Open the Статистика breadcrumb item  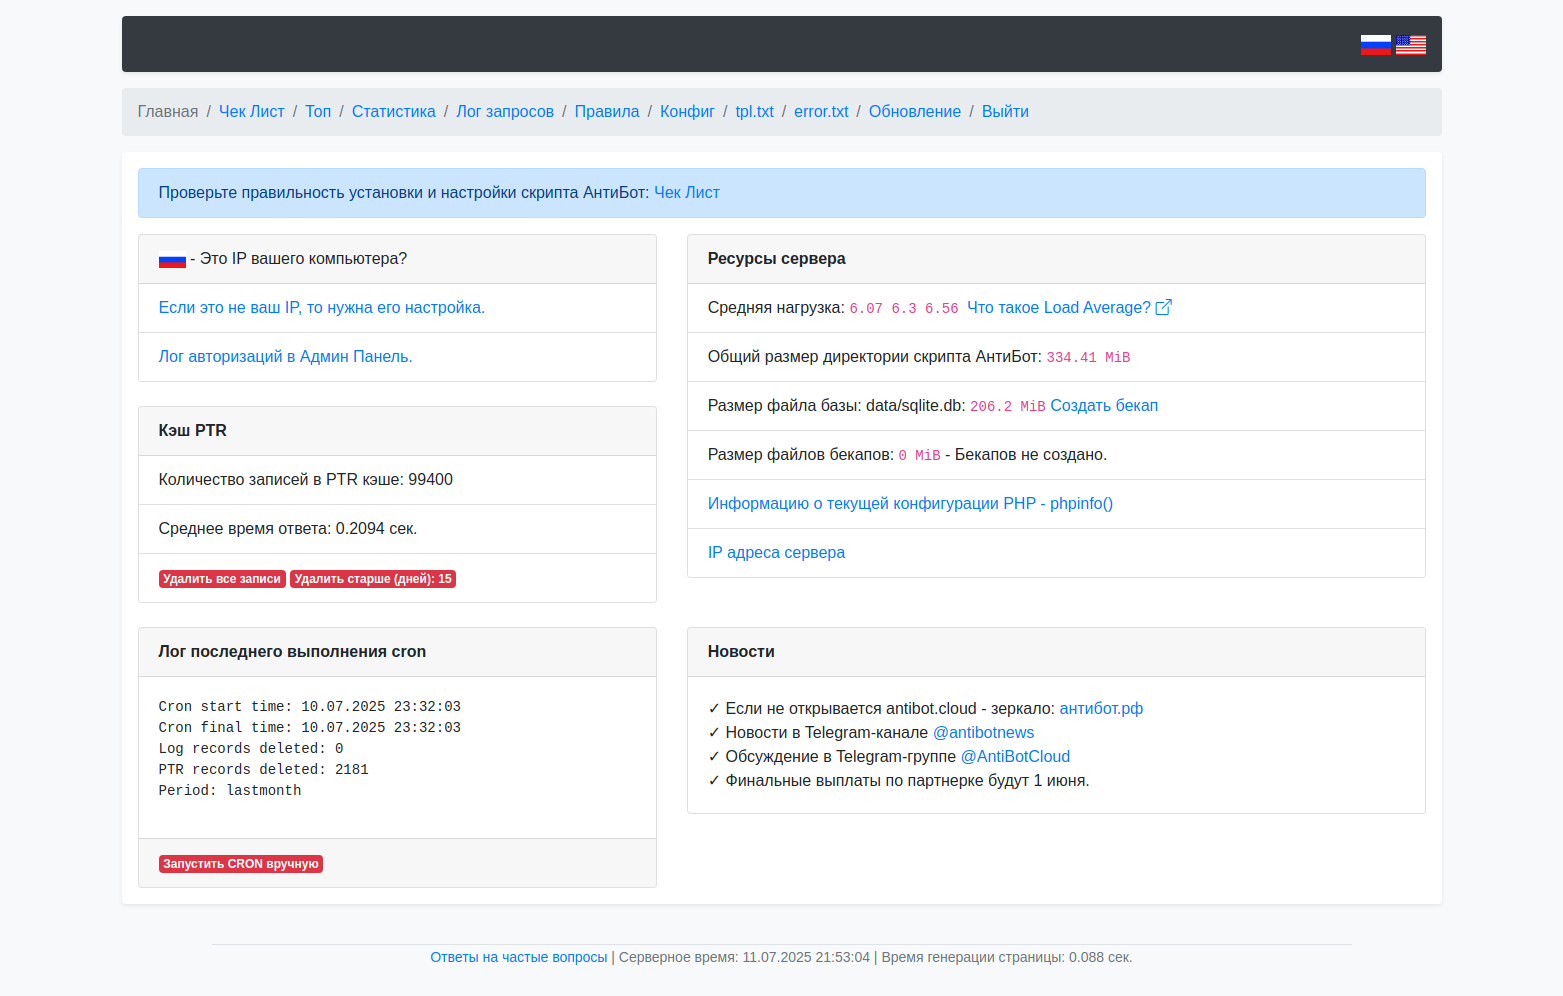(x=393, y=111)
